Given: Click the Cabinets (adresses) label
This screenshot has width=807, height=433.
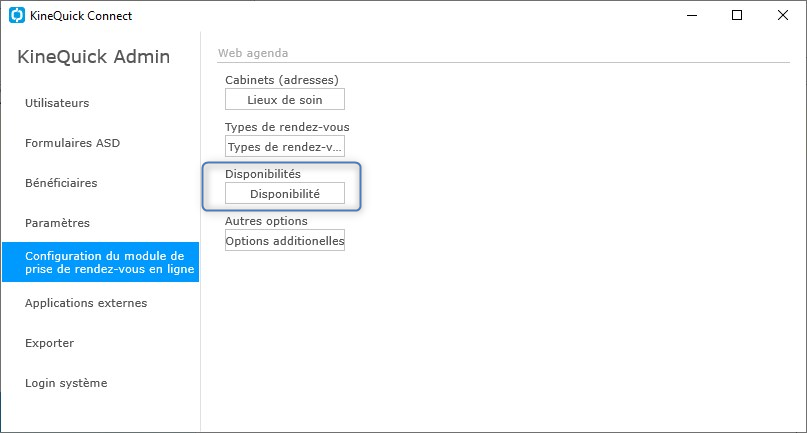Looking at the screenshot, I should [x=282, y=80].
